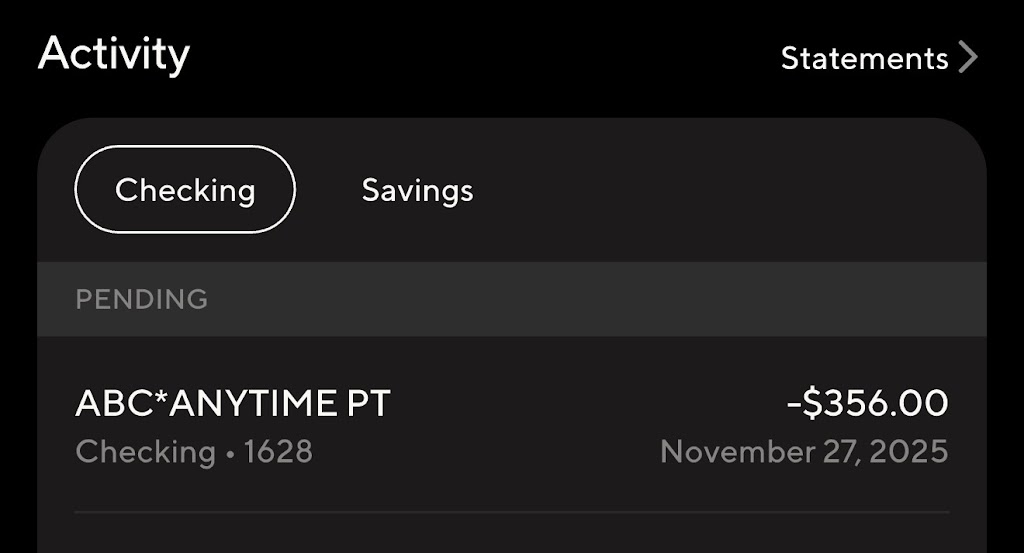Click the November 27, 2025 date

click(803, 452)
